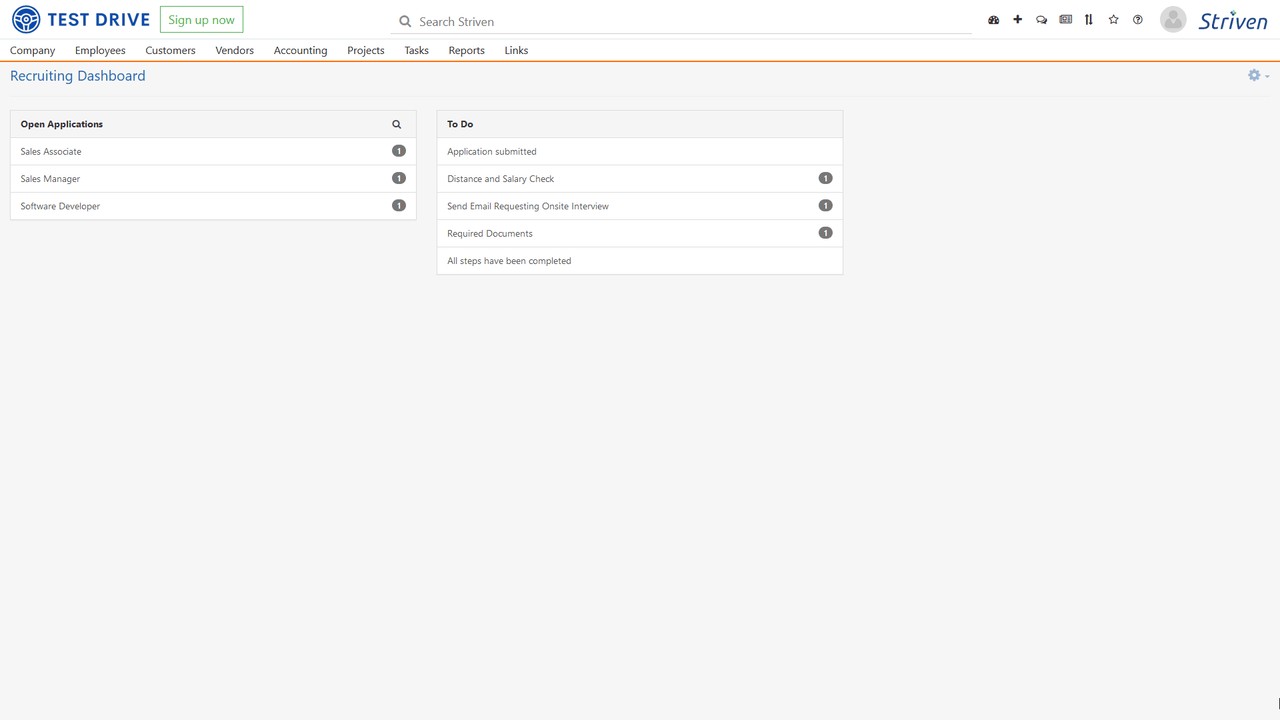Search open applications with magnifier icon
The width and height of the screenshot is (1280, 720).
397,125
